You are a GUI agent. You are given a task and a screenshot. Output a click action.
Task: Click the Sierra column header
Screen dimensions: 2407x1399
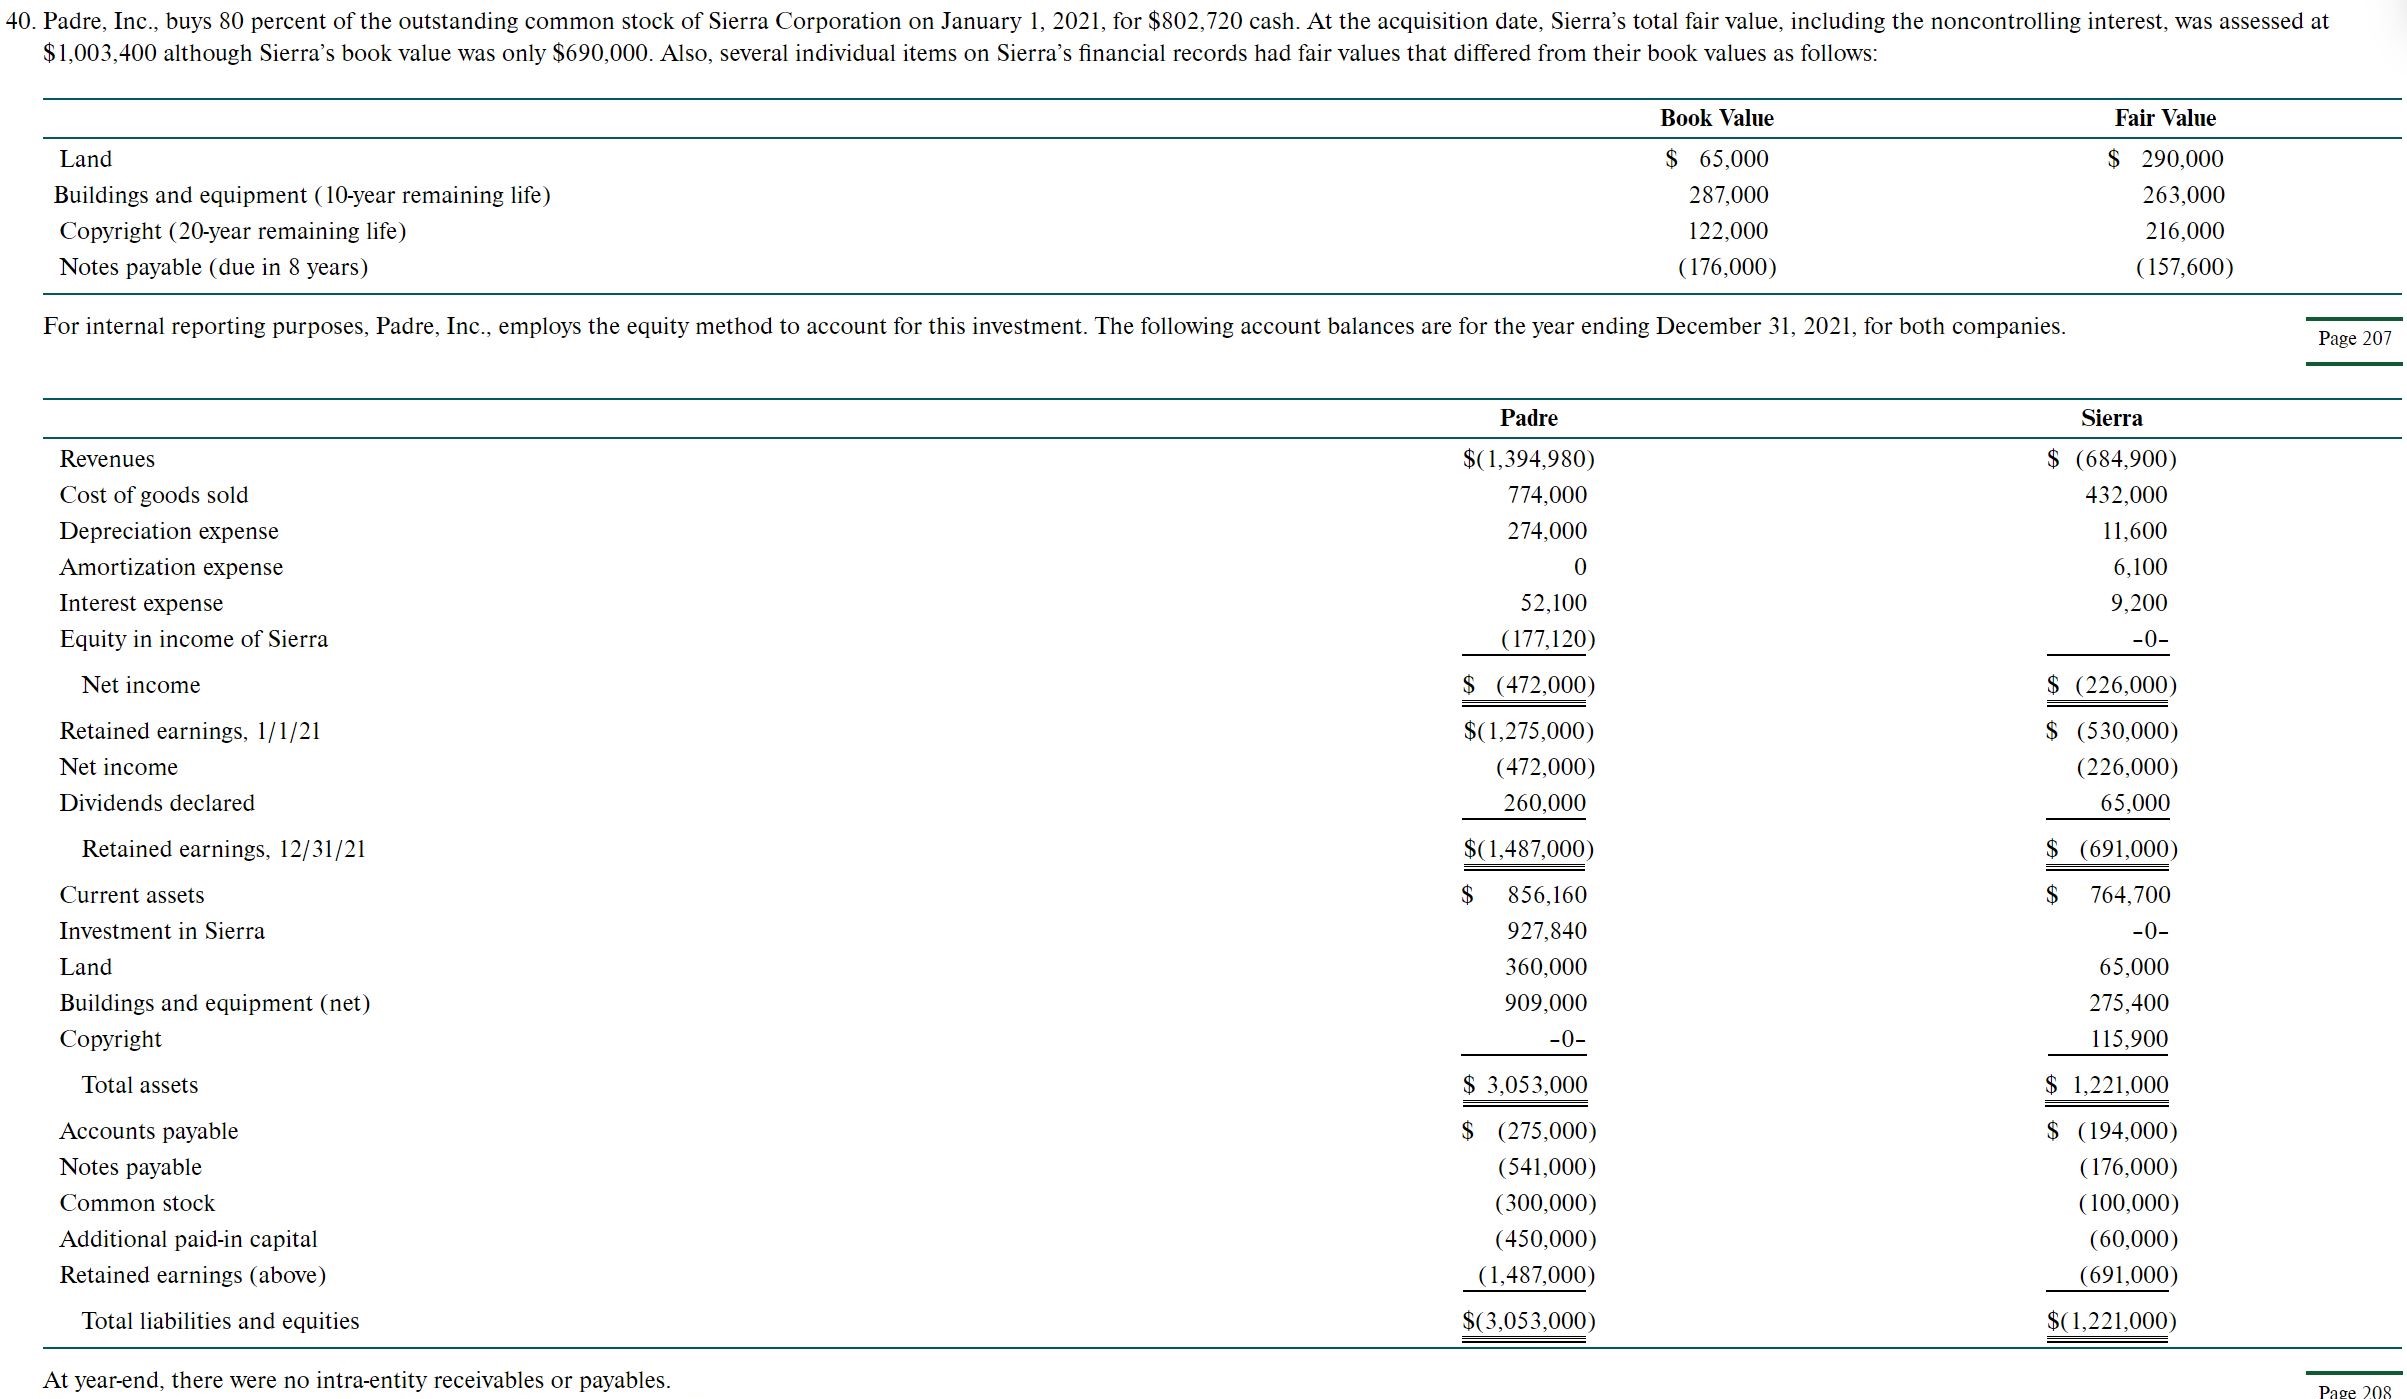tap(2111, 418)
